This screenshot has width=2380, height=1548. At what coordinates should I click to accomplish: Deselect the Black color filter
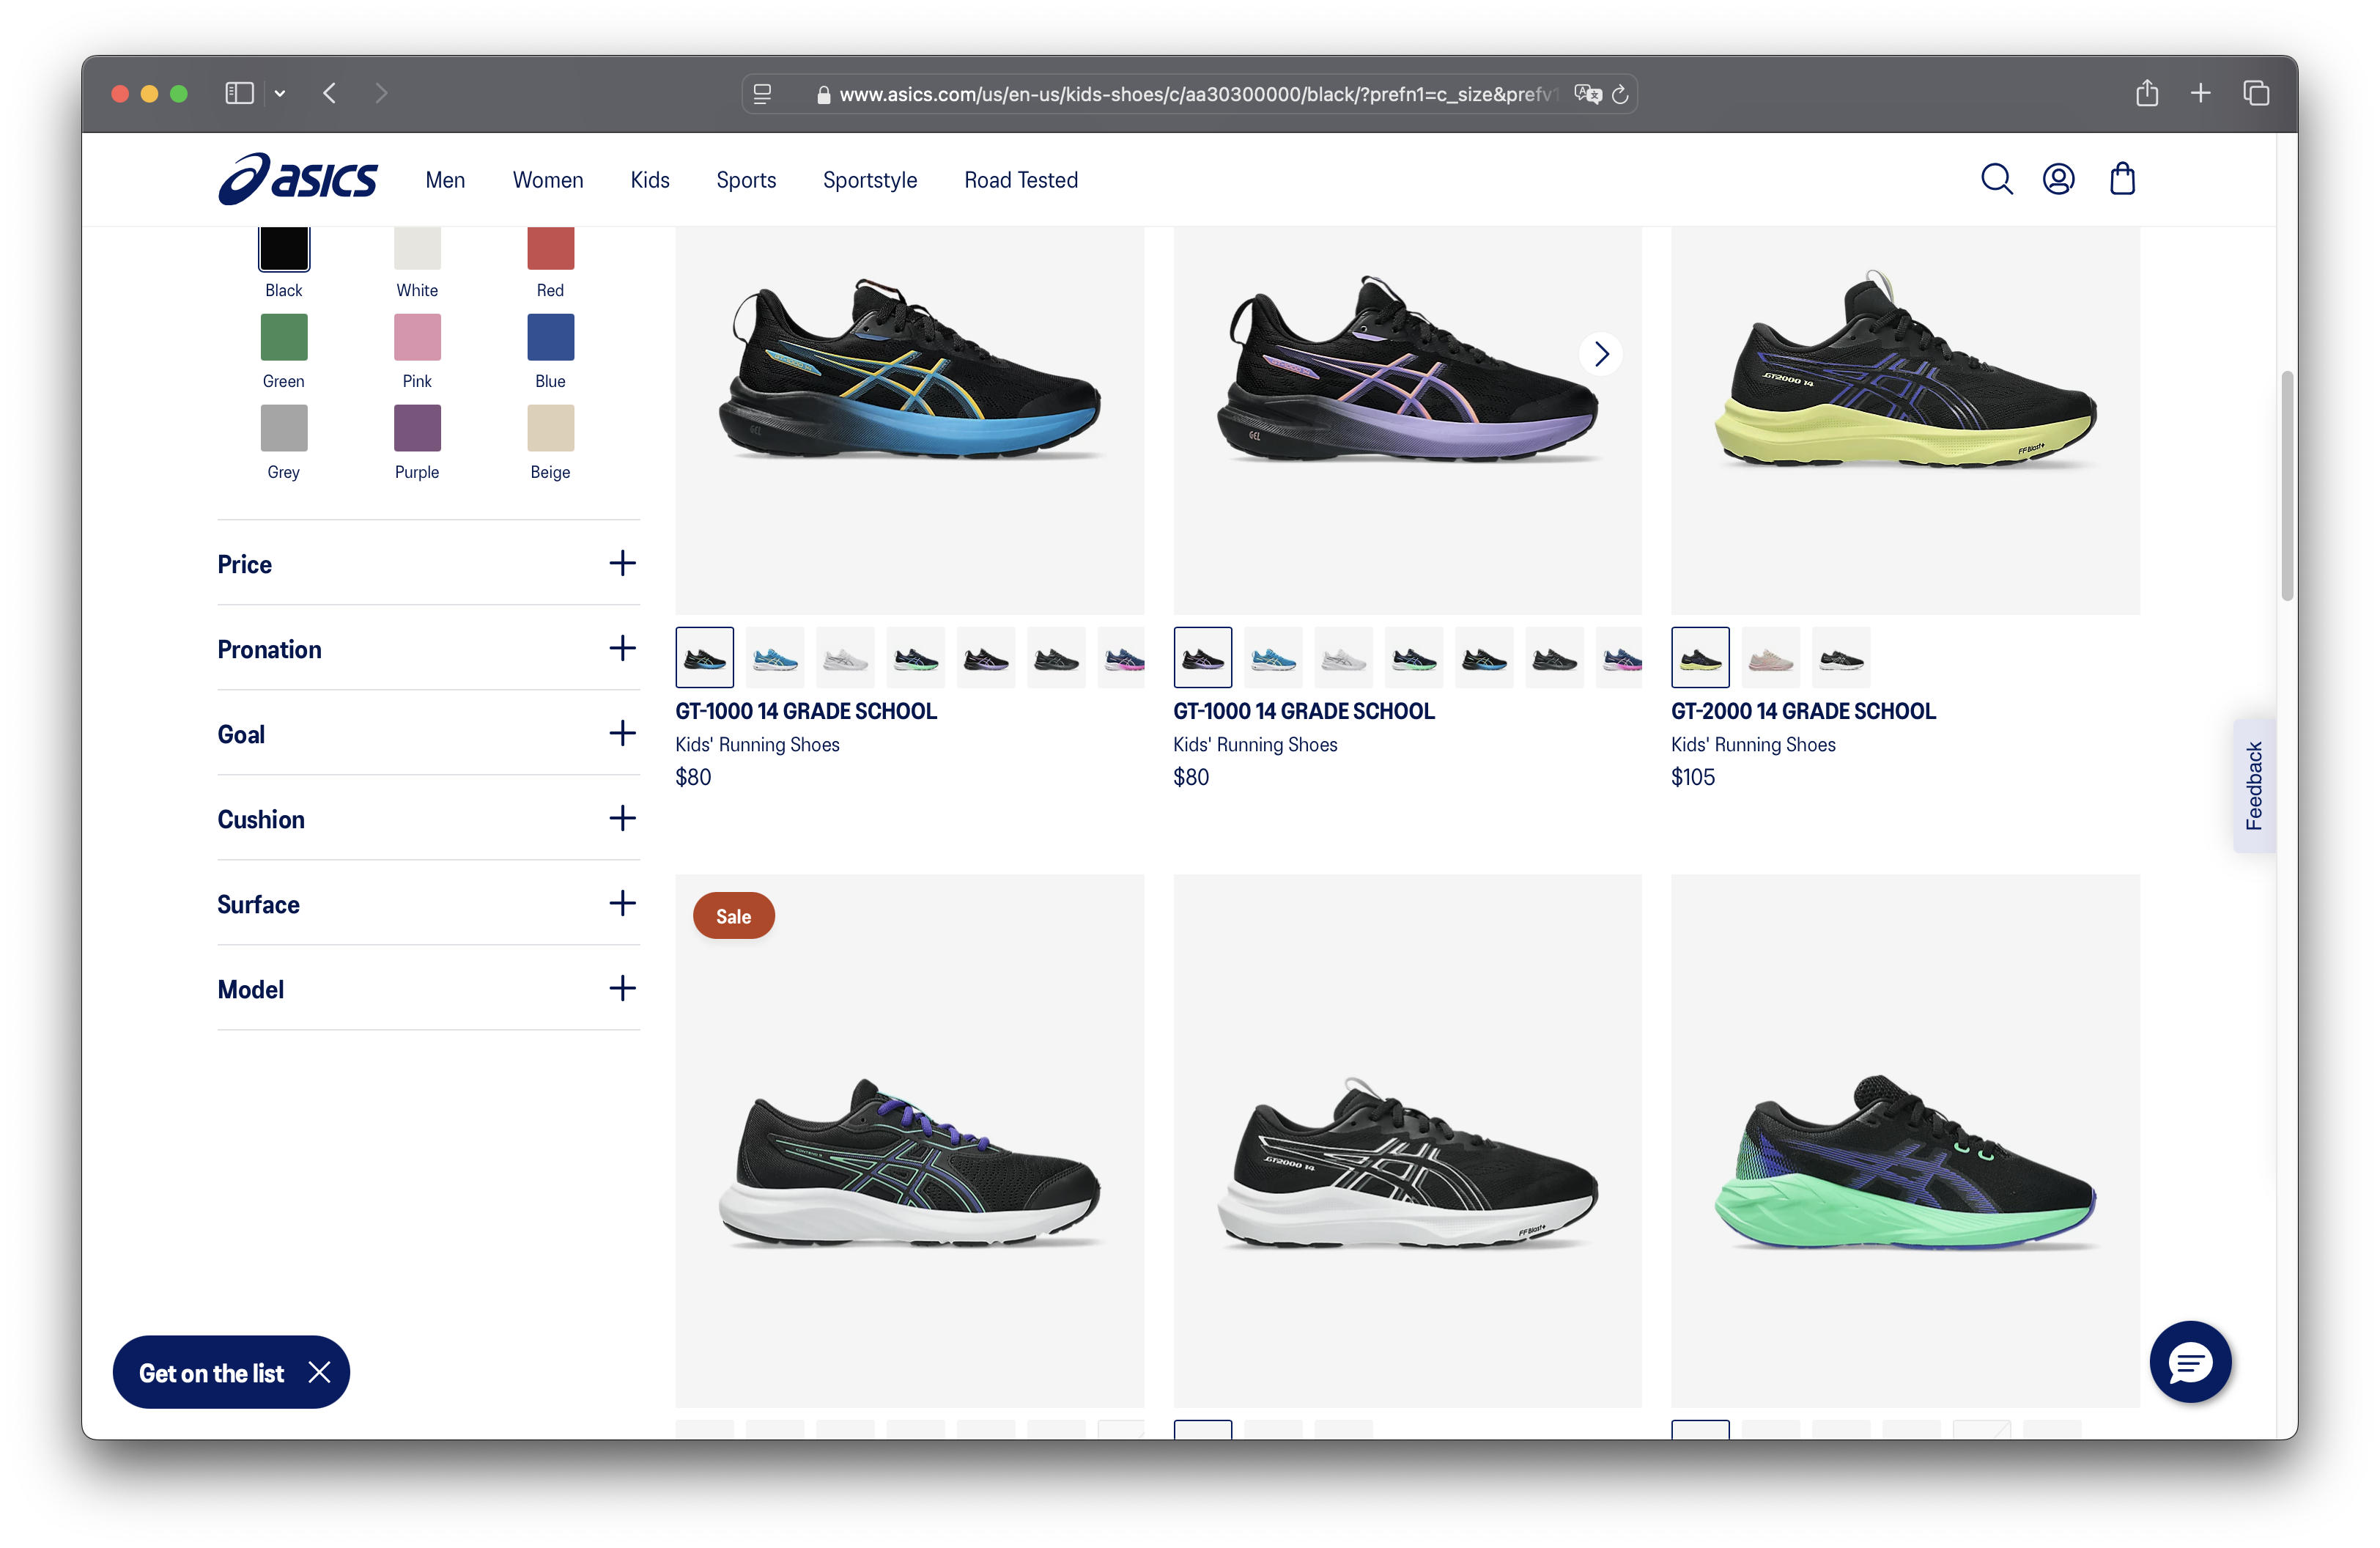(284, 248)
